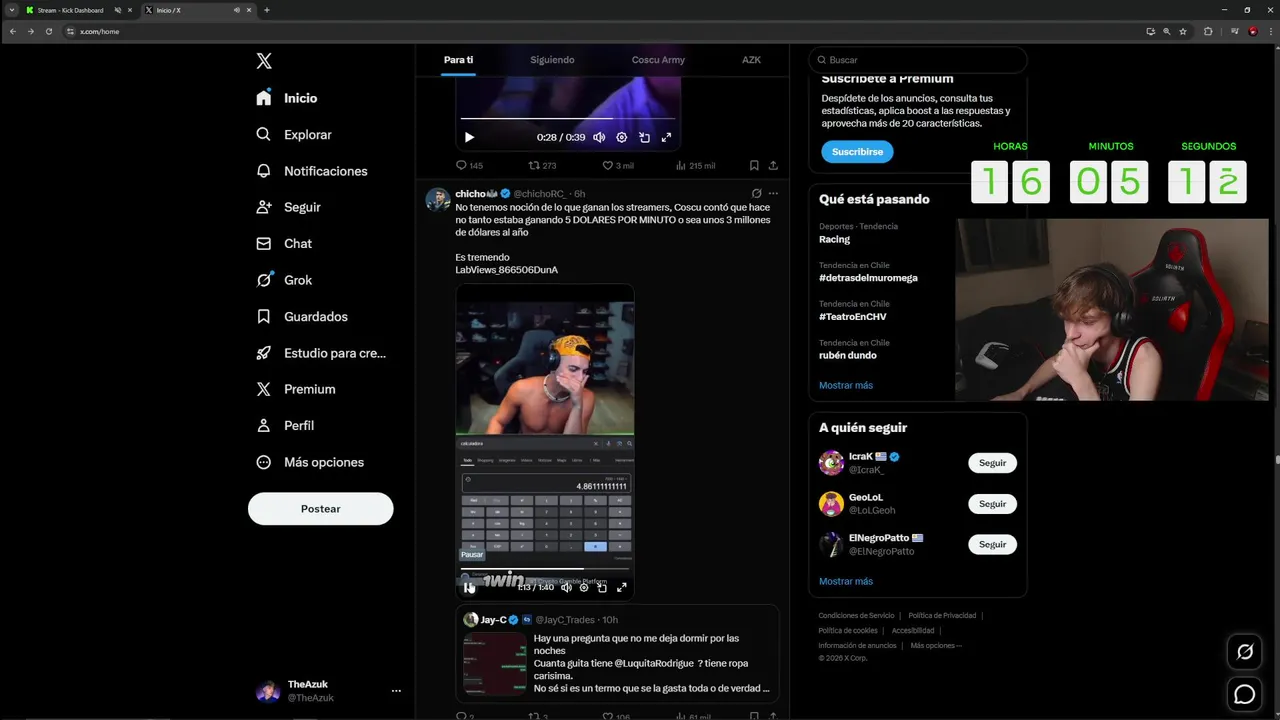Open Chat in the sidebar
The height and width of the screenshot is (720, 1280).
tap(284, 243)
